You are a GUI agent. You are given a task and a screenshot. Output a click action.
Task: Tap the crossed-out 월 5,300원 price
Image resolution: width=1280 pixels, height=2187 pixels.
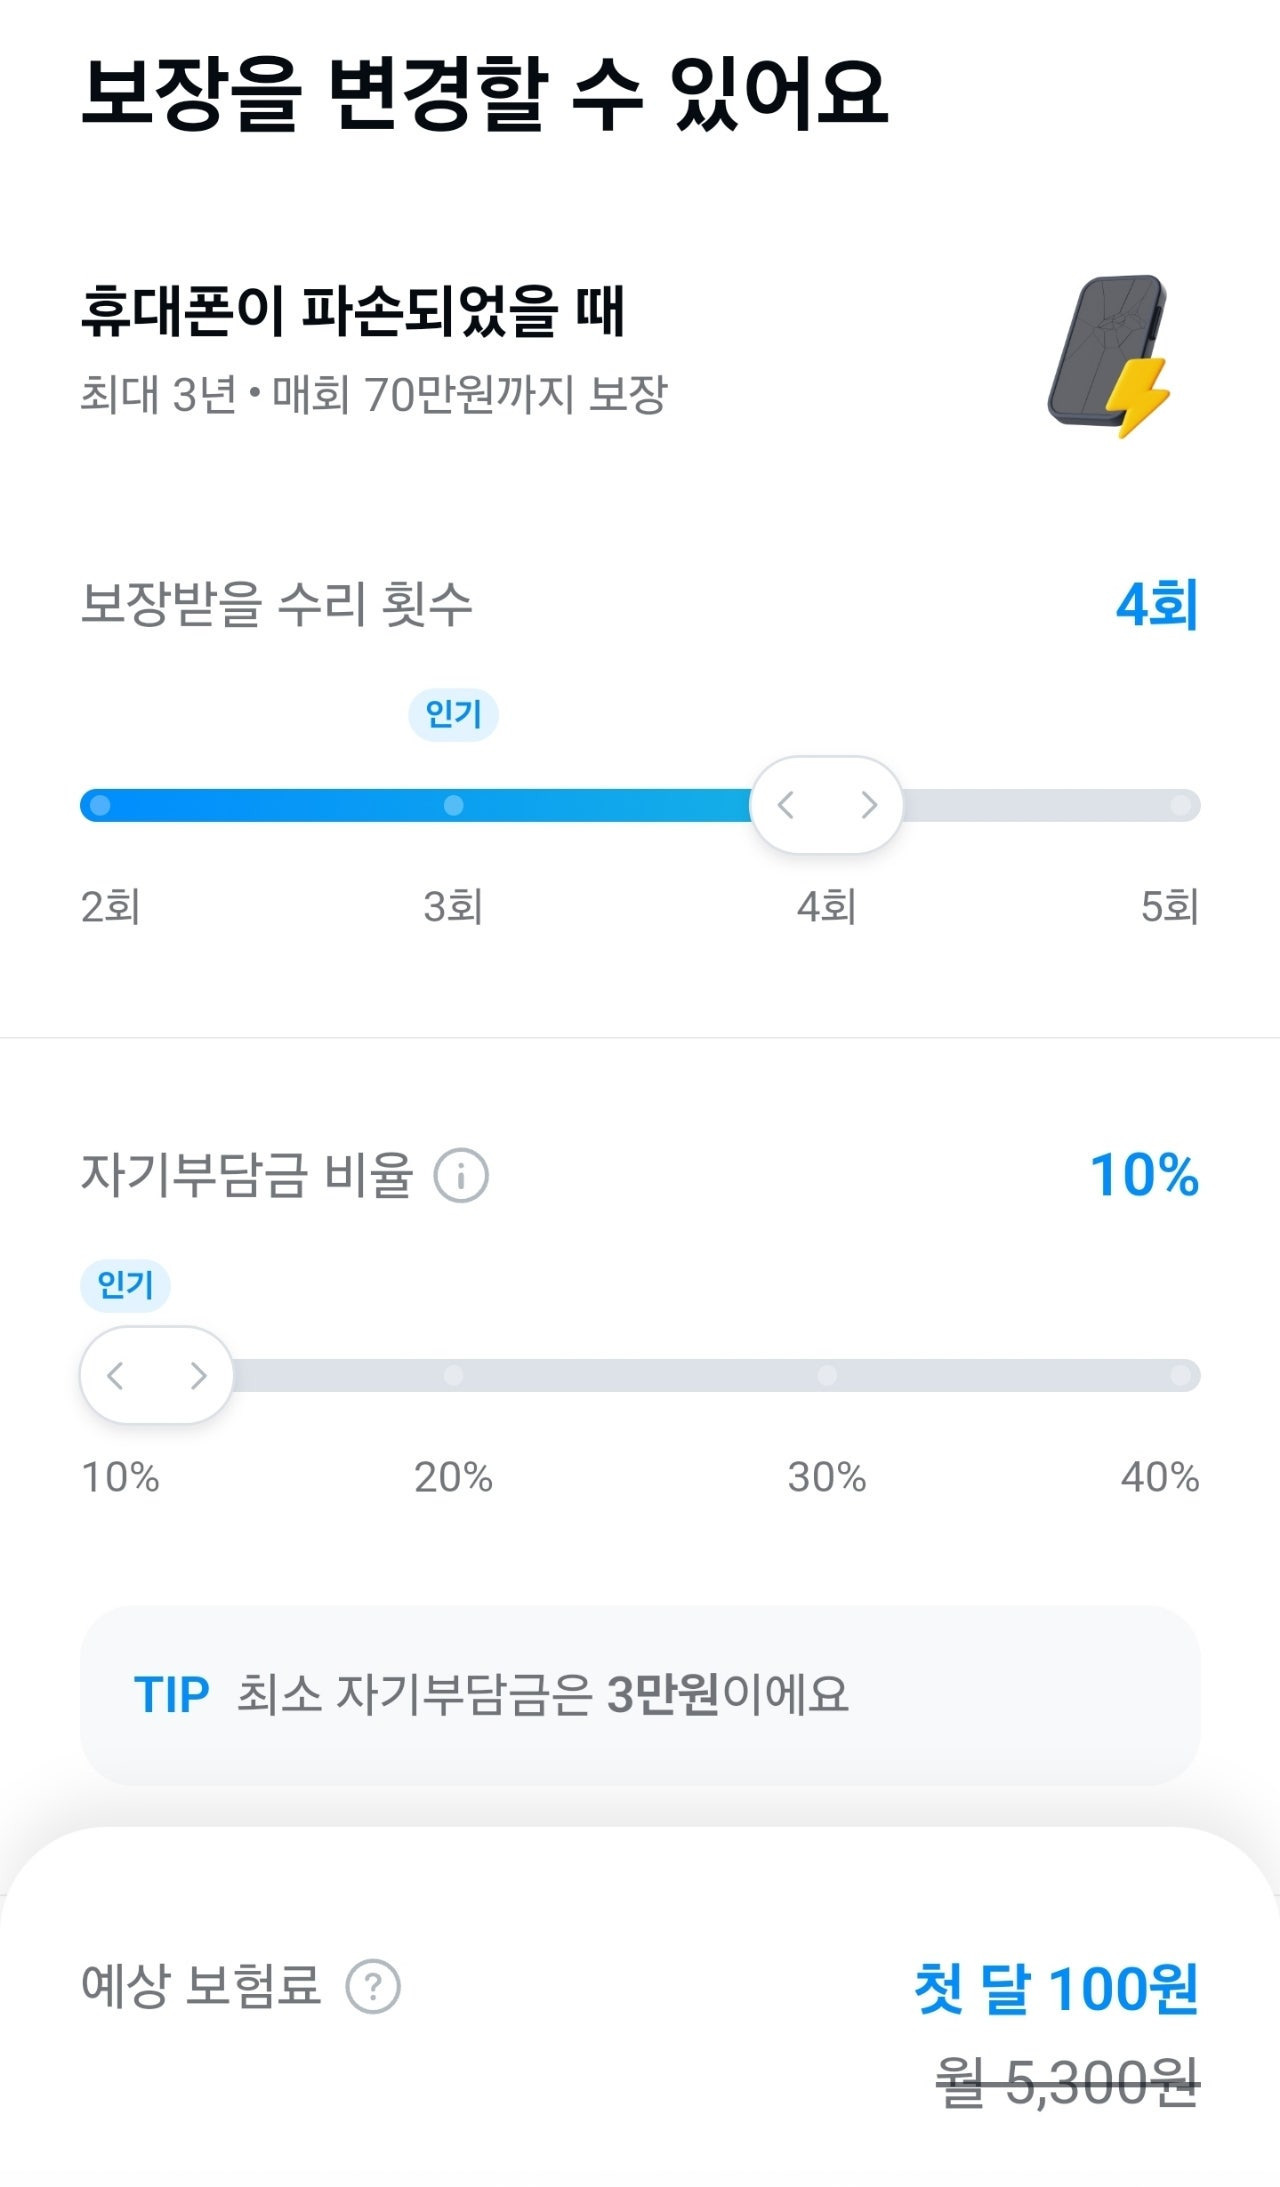tap(1066, 2084)
